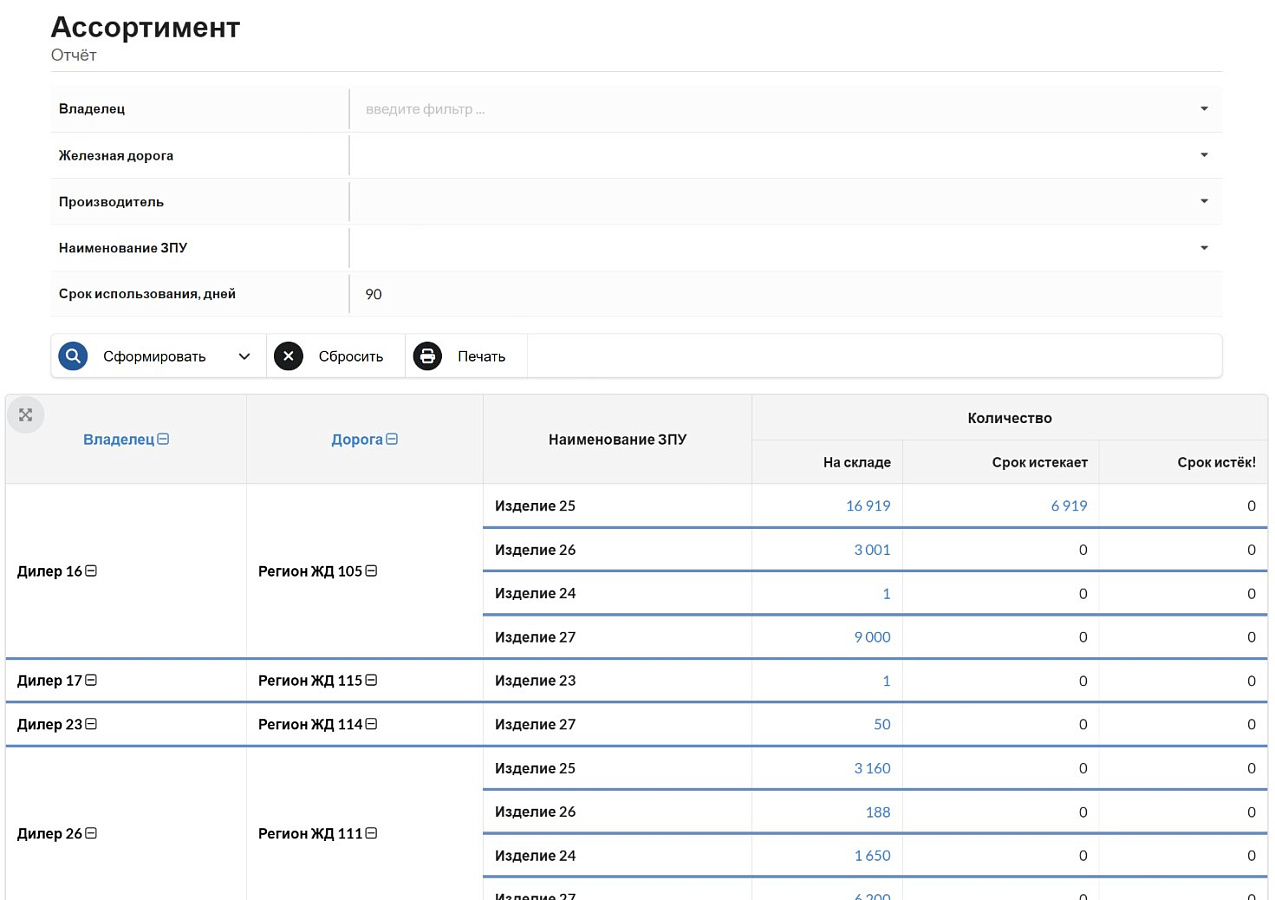Collapse the Регион ЖД 111 group
The image size is (1275, 900).
(371, 834)
